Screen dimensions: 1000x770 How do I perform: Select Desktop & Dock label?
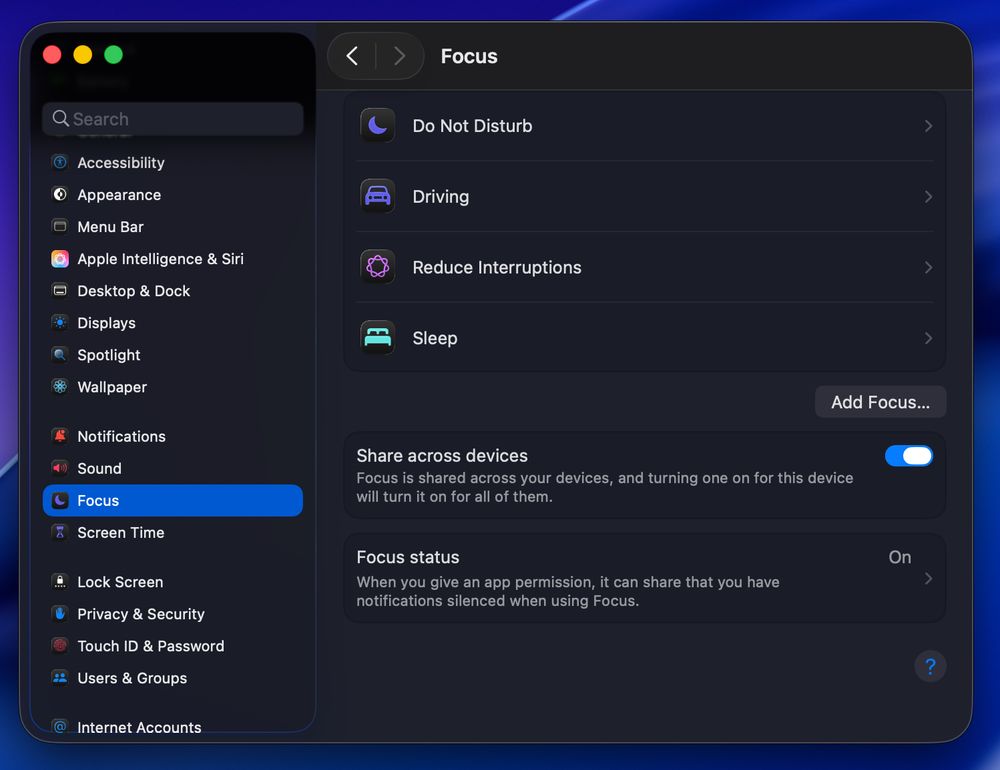tap(134, 291)
